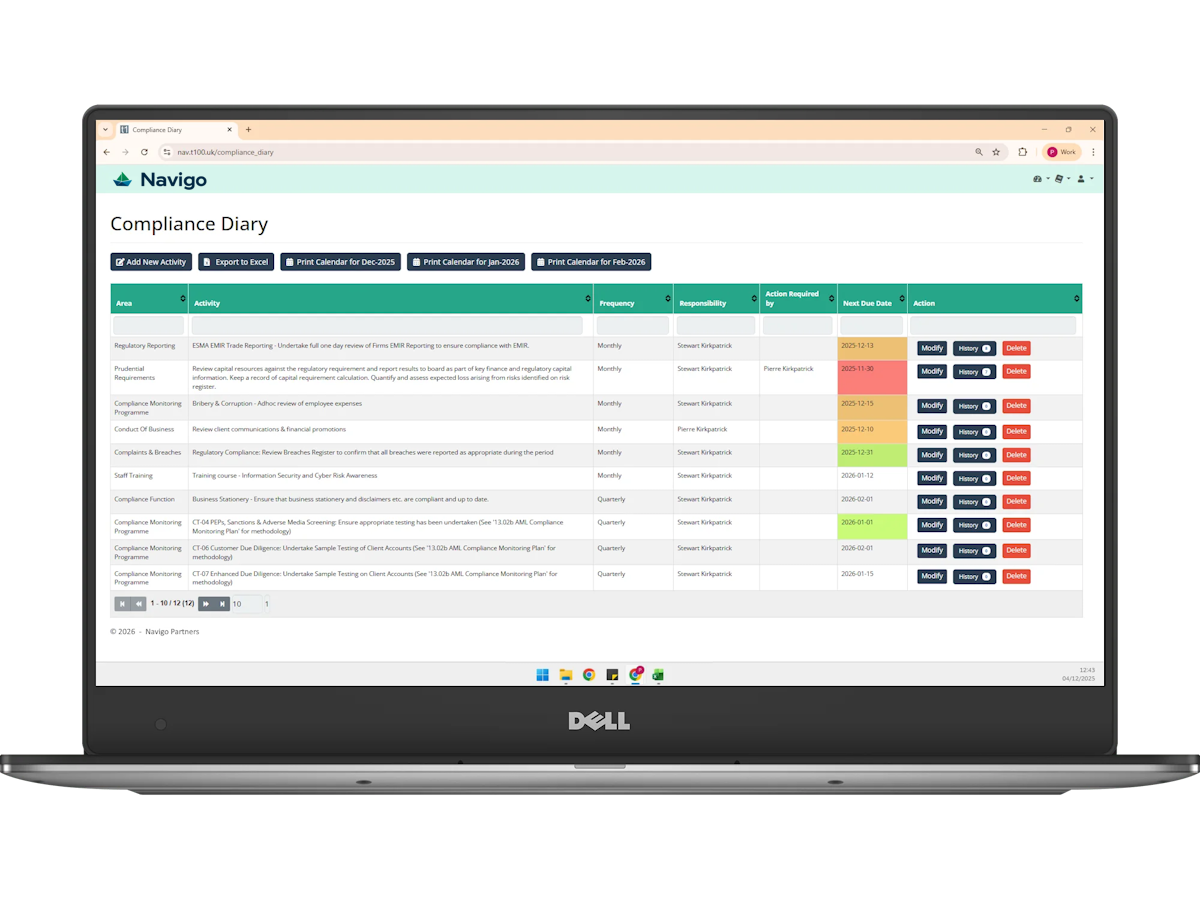This screenshot has width=1200, height=900.
Task: Click the rows-per-page field showing 10
Action: pos(245,604)
